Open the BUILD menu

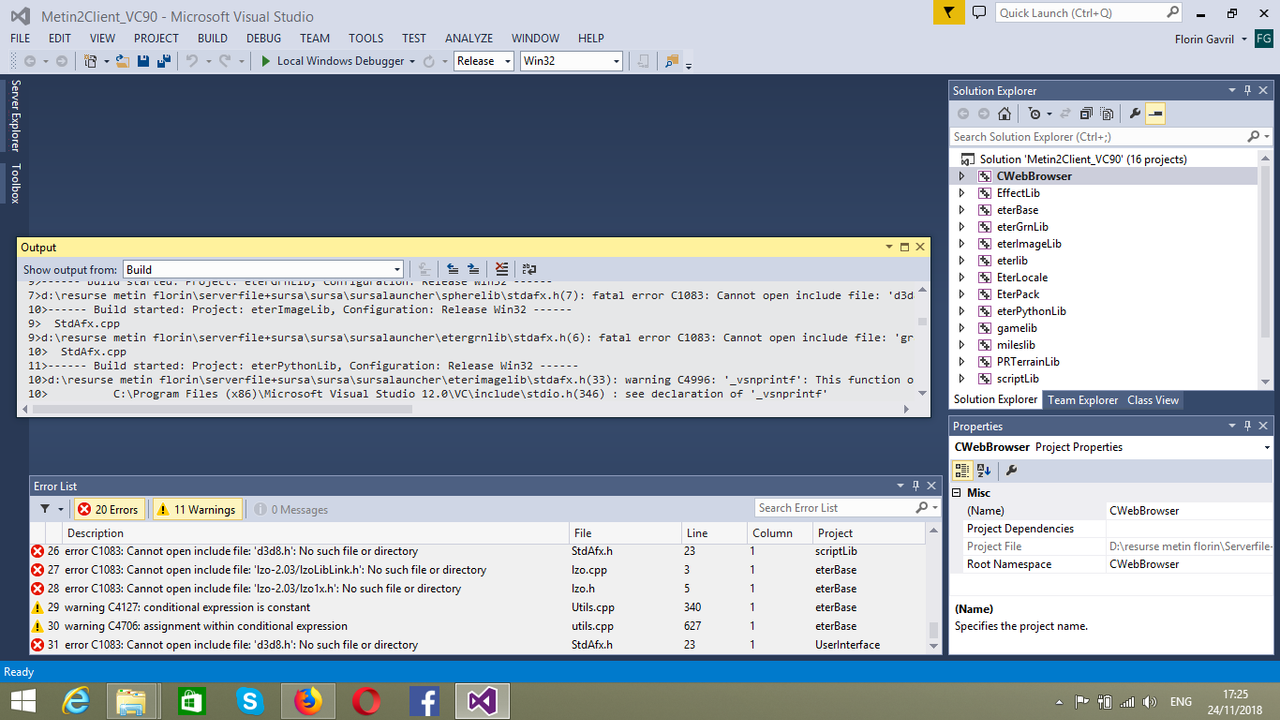pos(212,38)
